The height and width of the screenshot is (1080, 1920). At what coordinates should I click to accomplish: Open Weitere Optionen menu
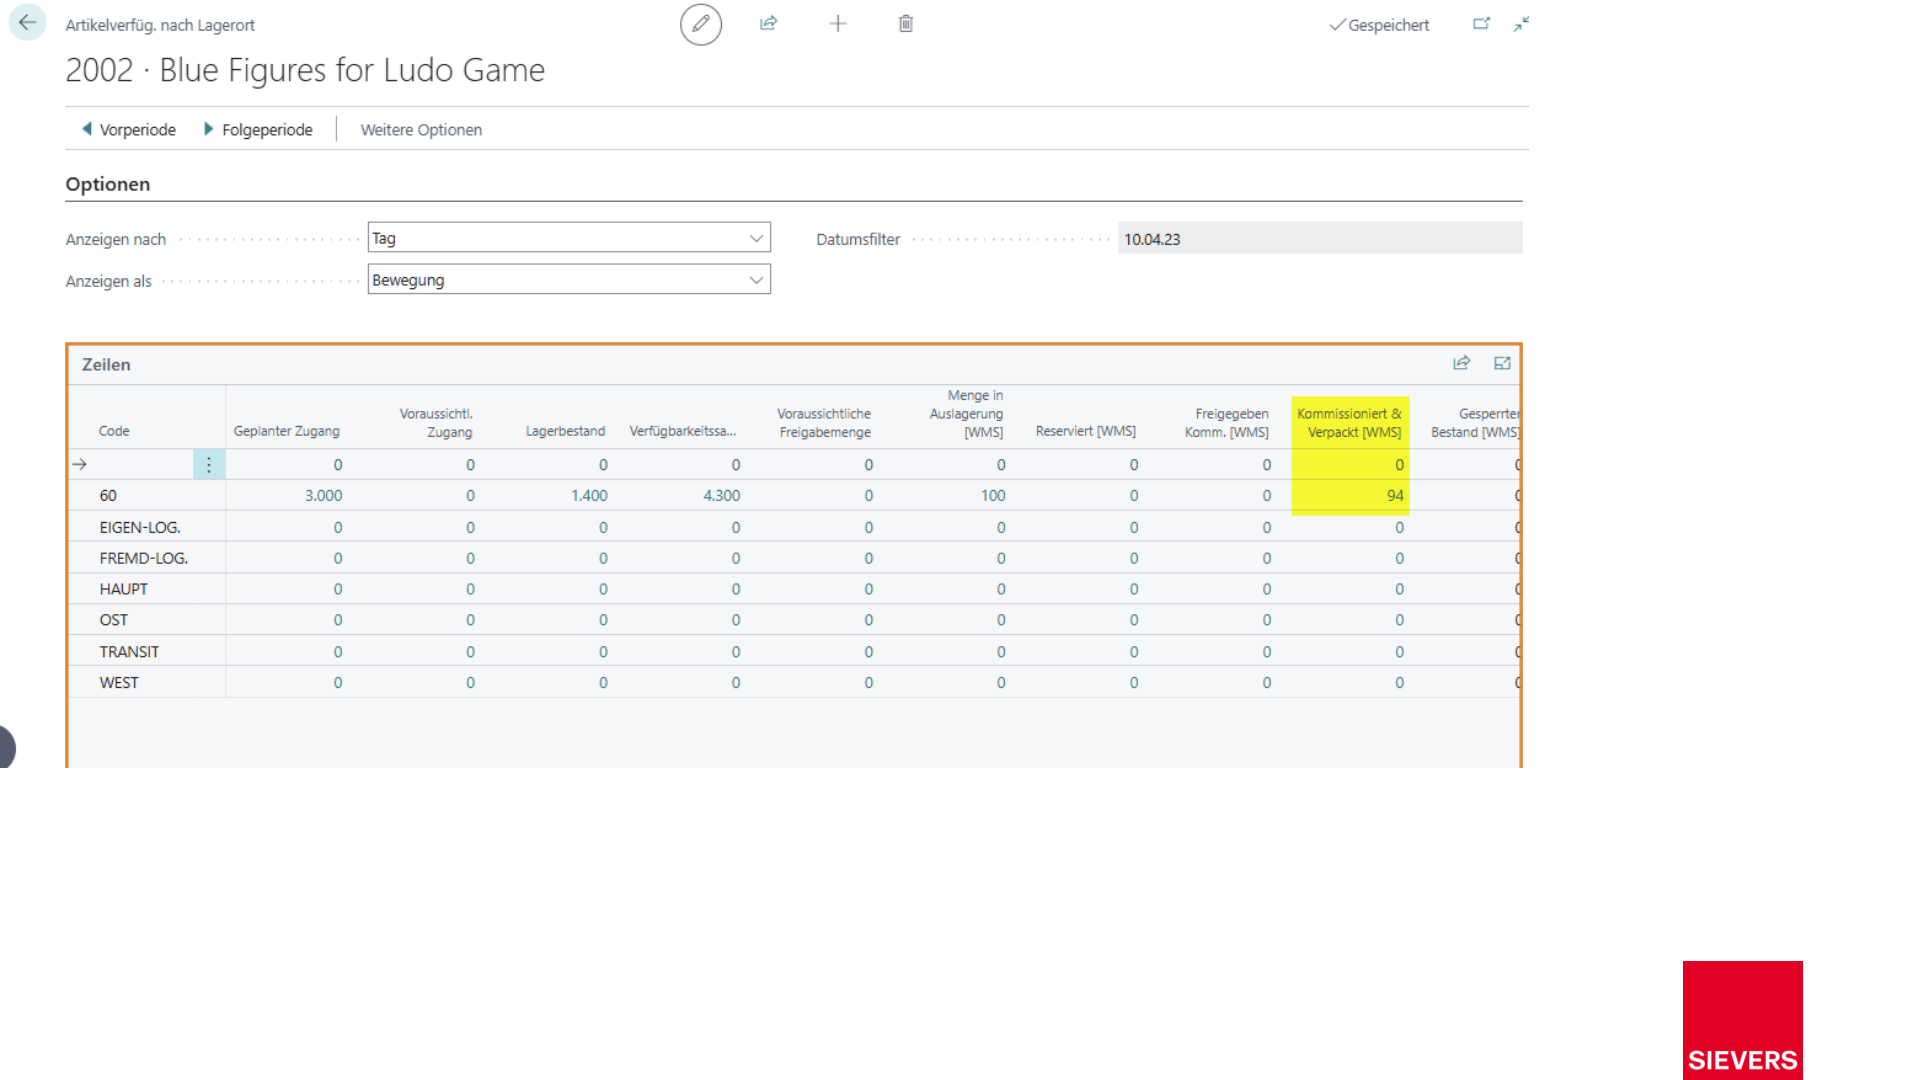click(x=421, y=130)
